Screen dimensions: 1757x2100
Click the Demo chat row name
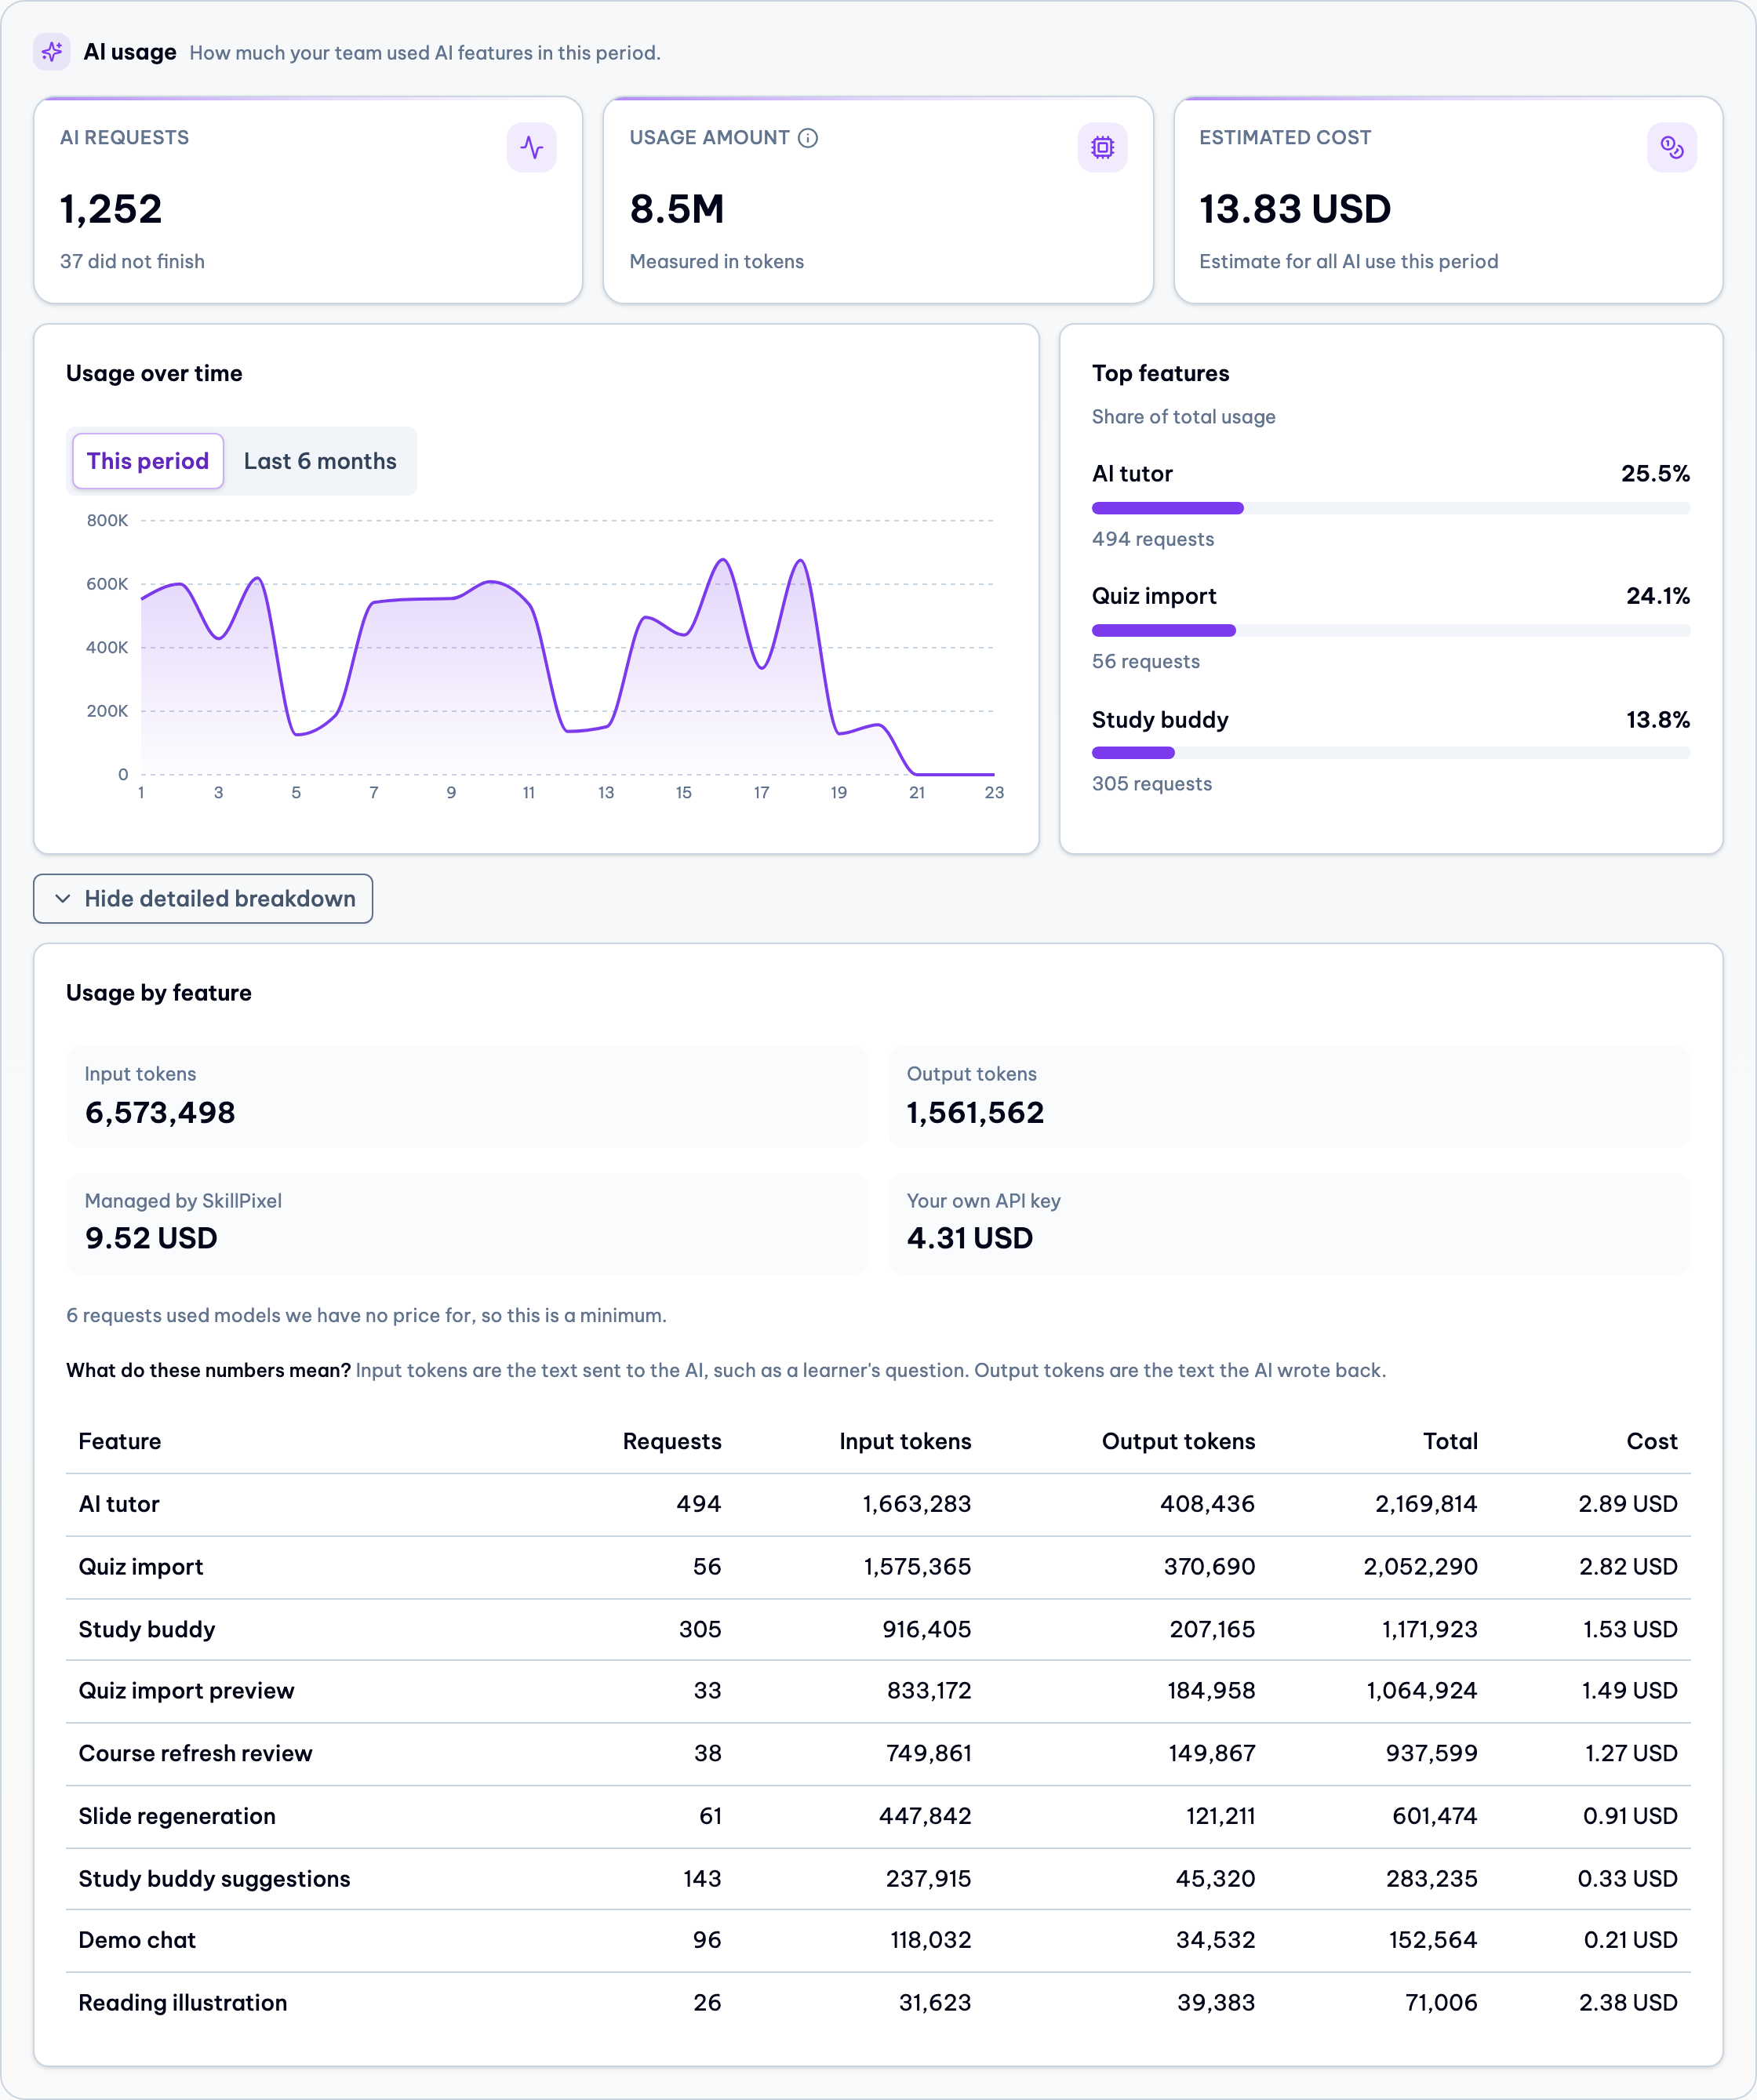coord(137,1940)
